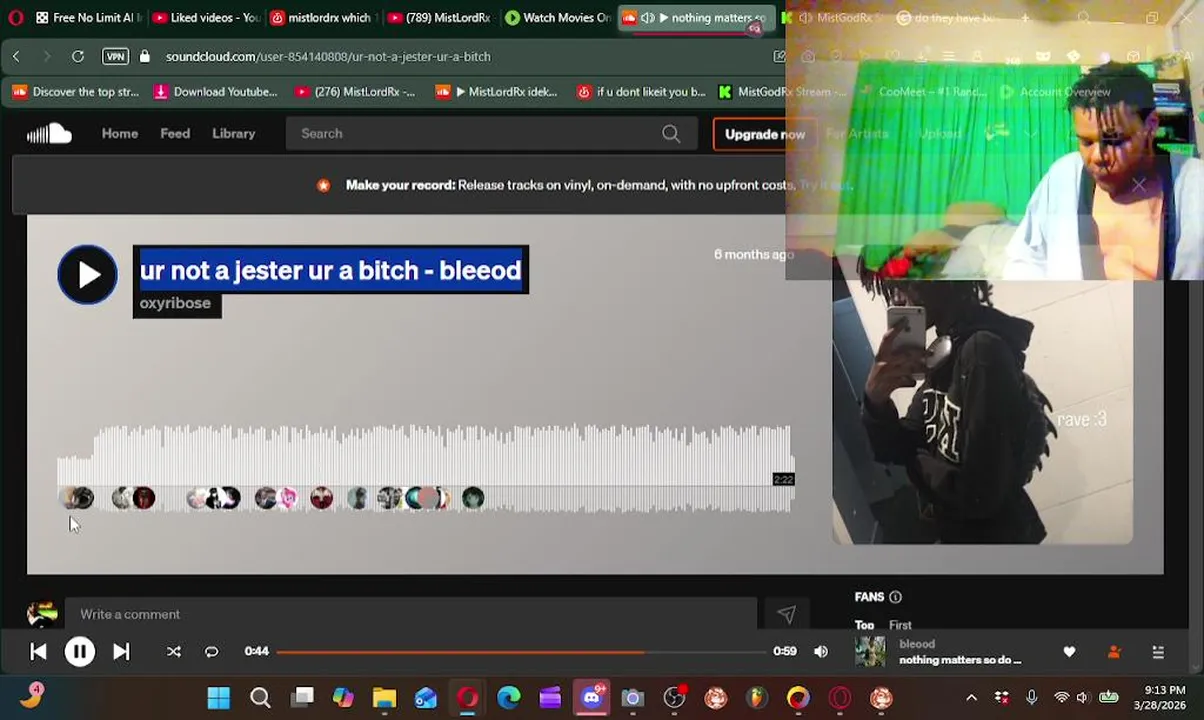This screenshot has height=720, width=1204.
Task: Open the Discord app in the taskbar
Action: click(592, 696)
